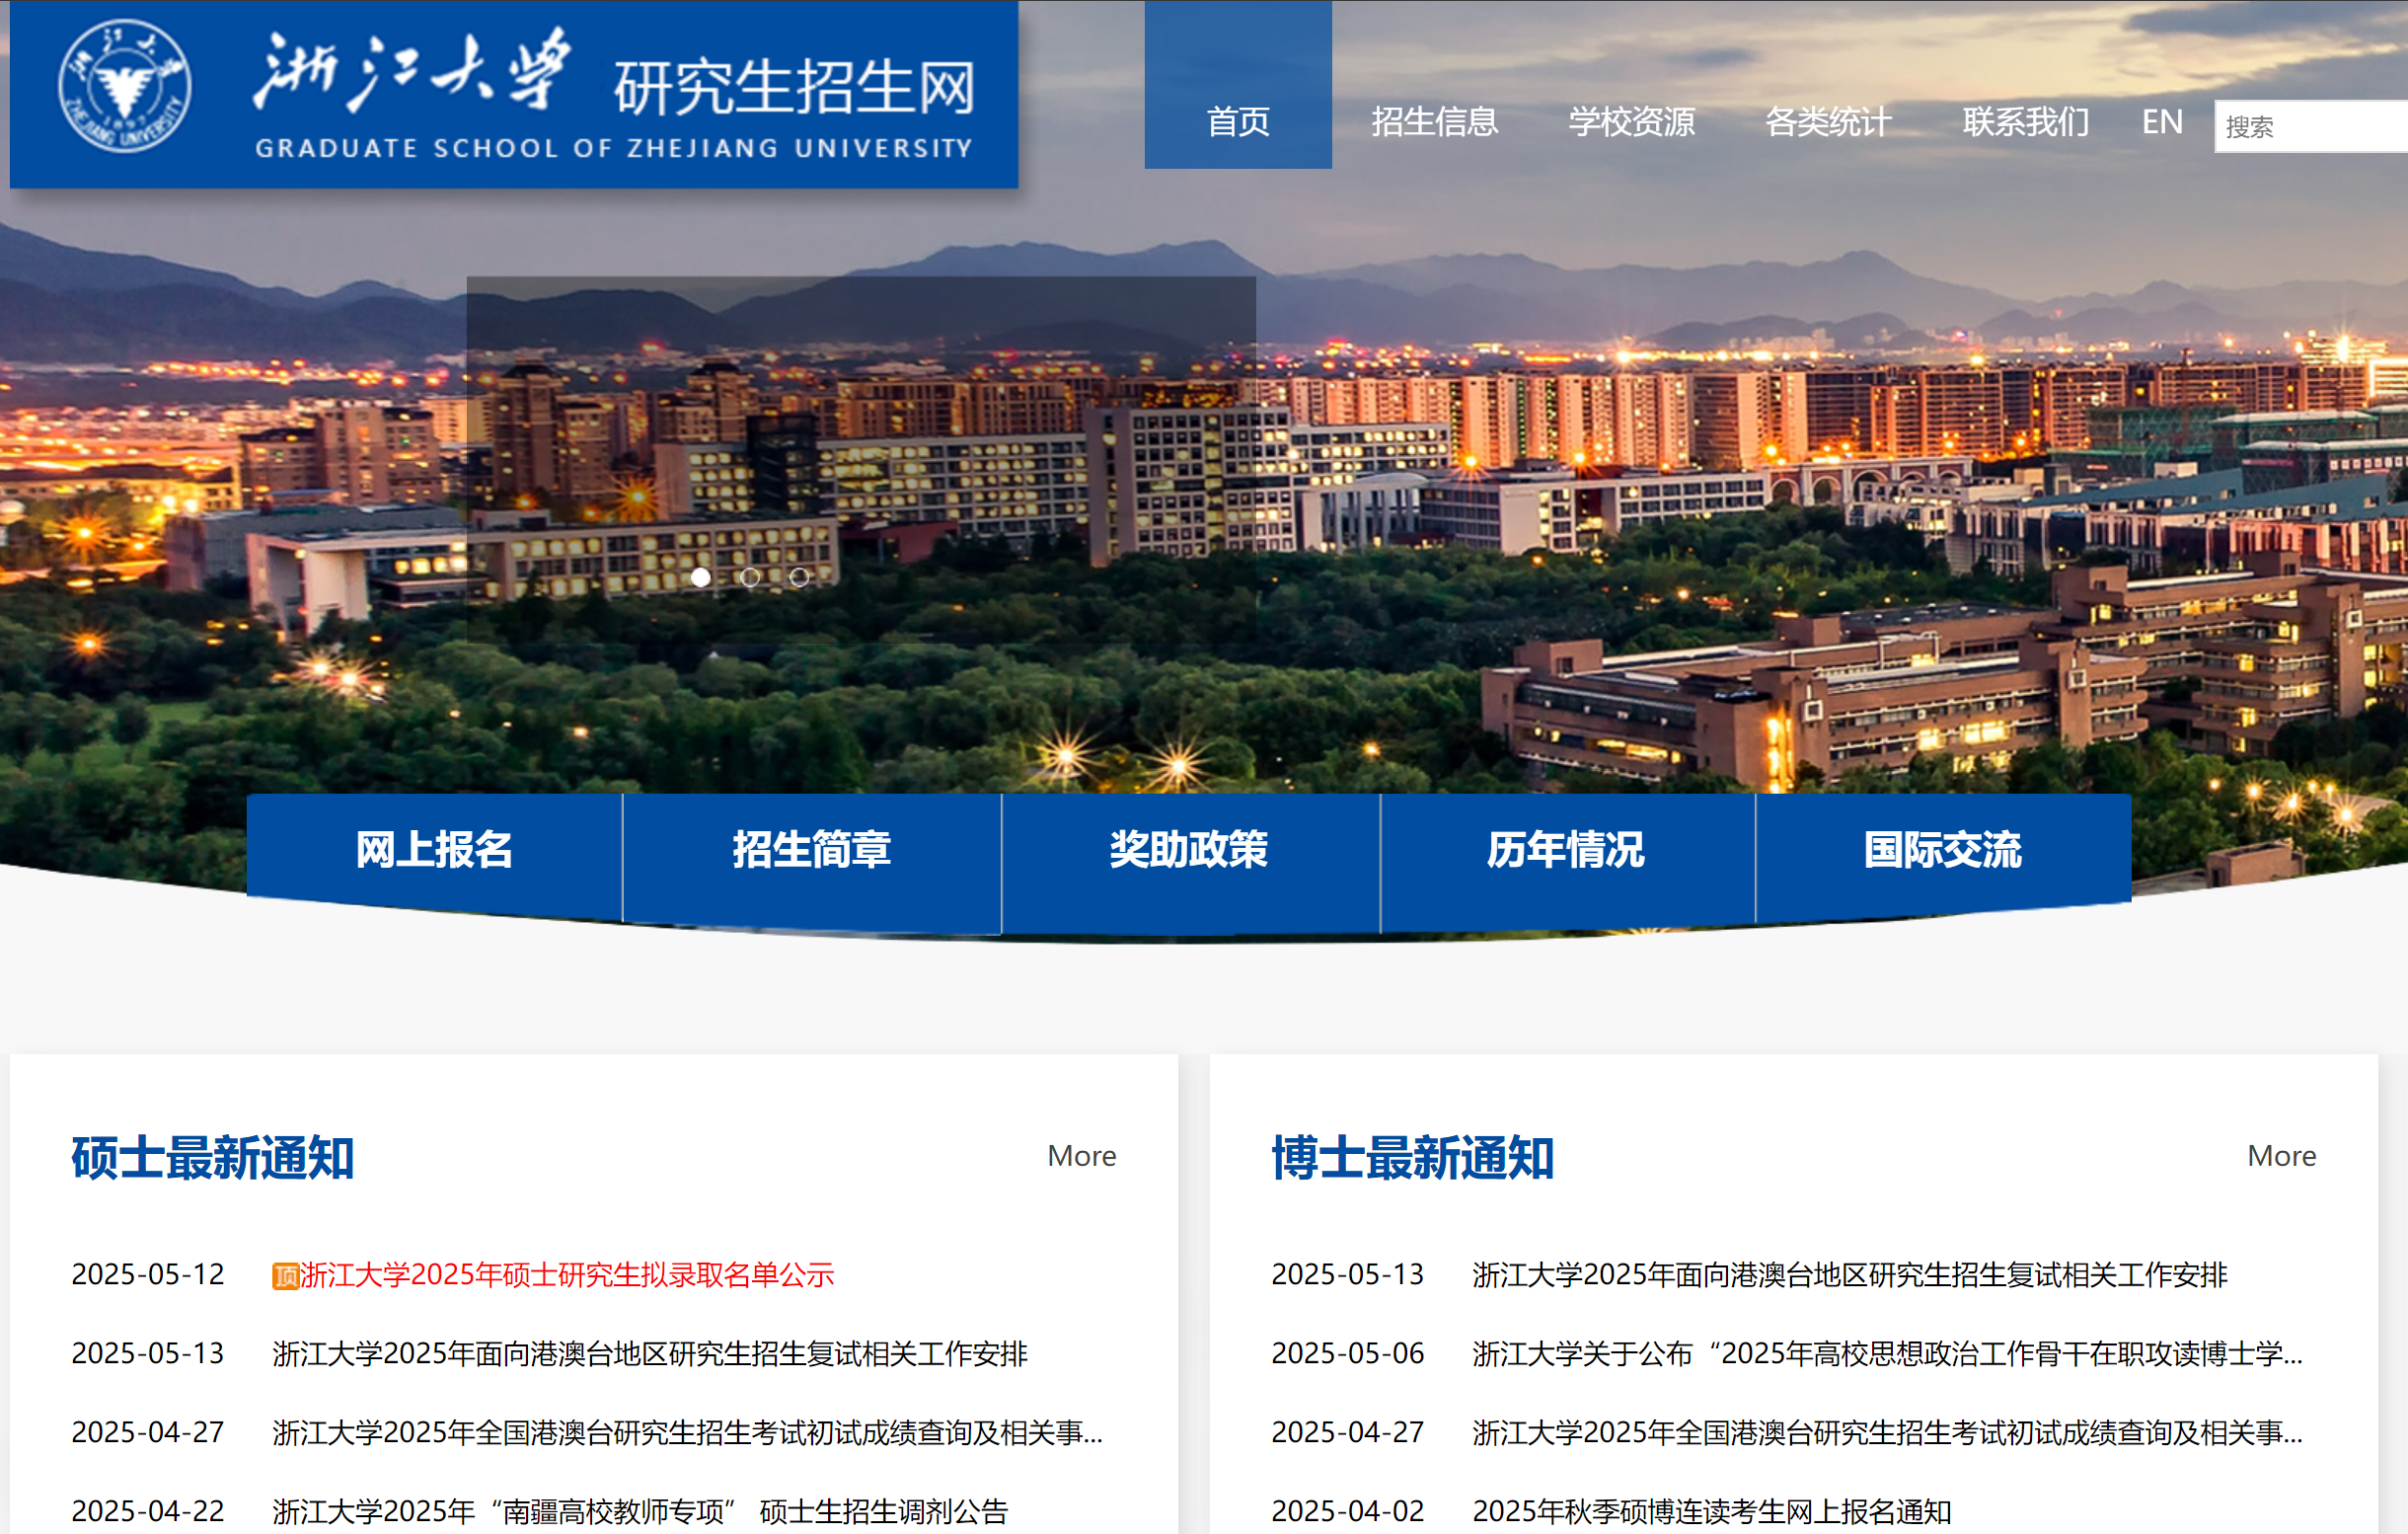Click date 2025-04-22 in 硕士 list
Image resolution: width=2408 pixels, height=1534 pixels.
(148, 1511)
